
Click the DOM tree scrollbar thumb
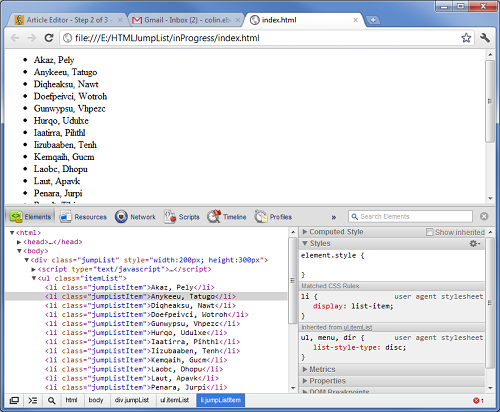click(293, 280)
